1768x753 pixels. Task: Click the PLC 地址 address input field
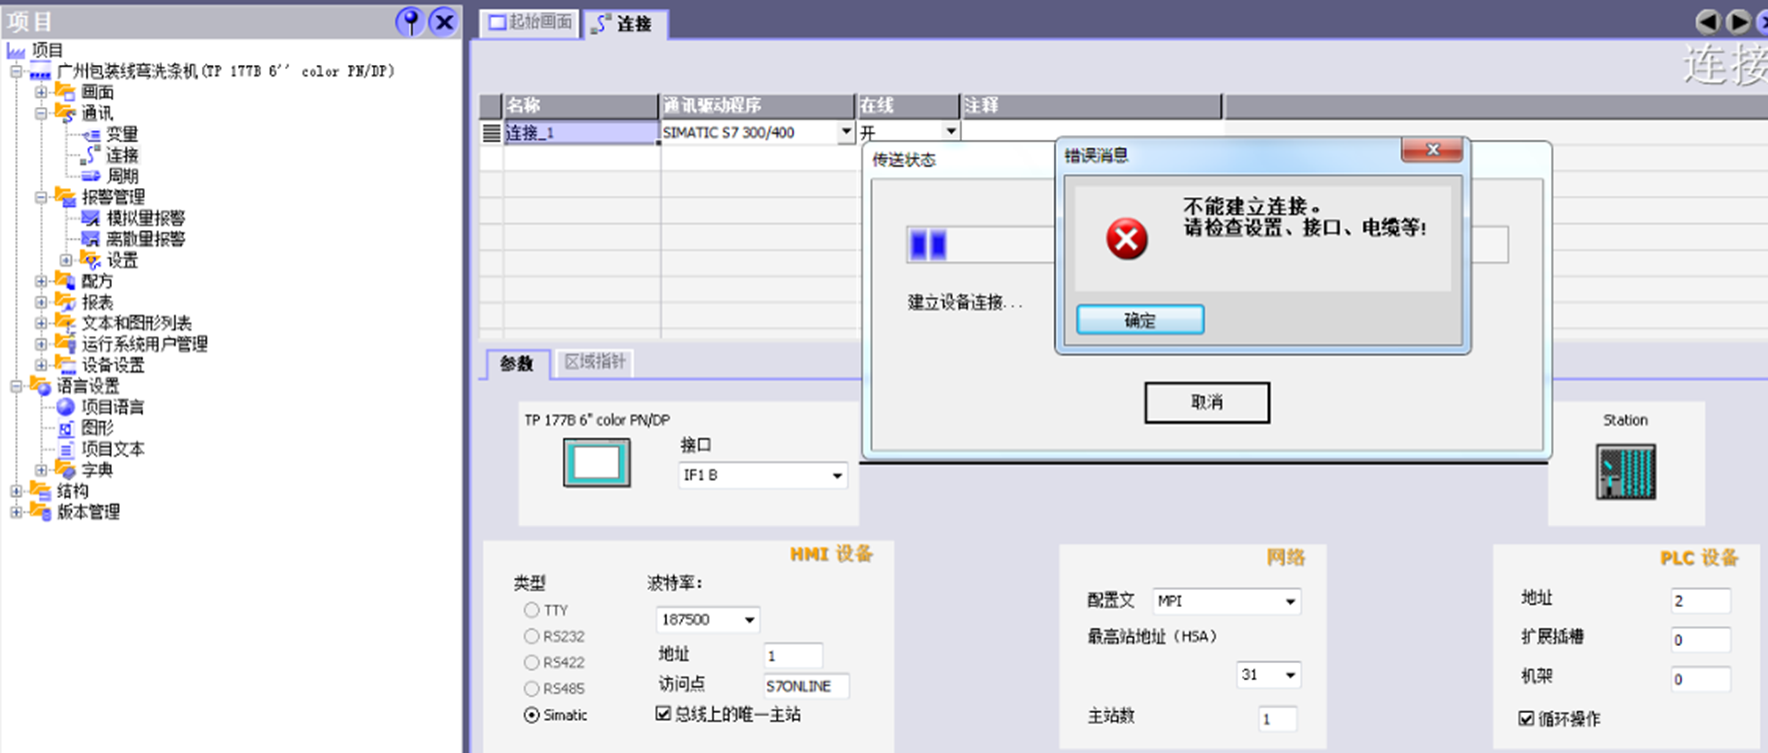1700,600
